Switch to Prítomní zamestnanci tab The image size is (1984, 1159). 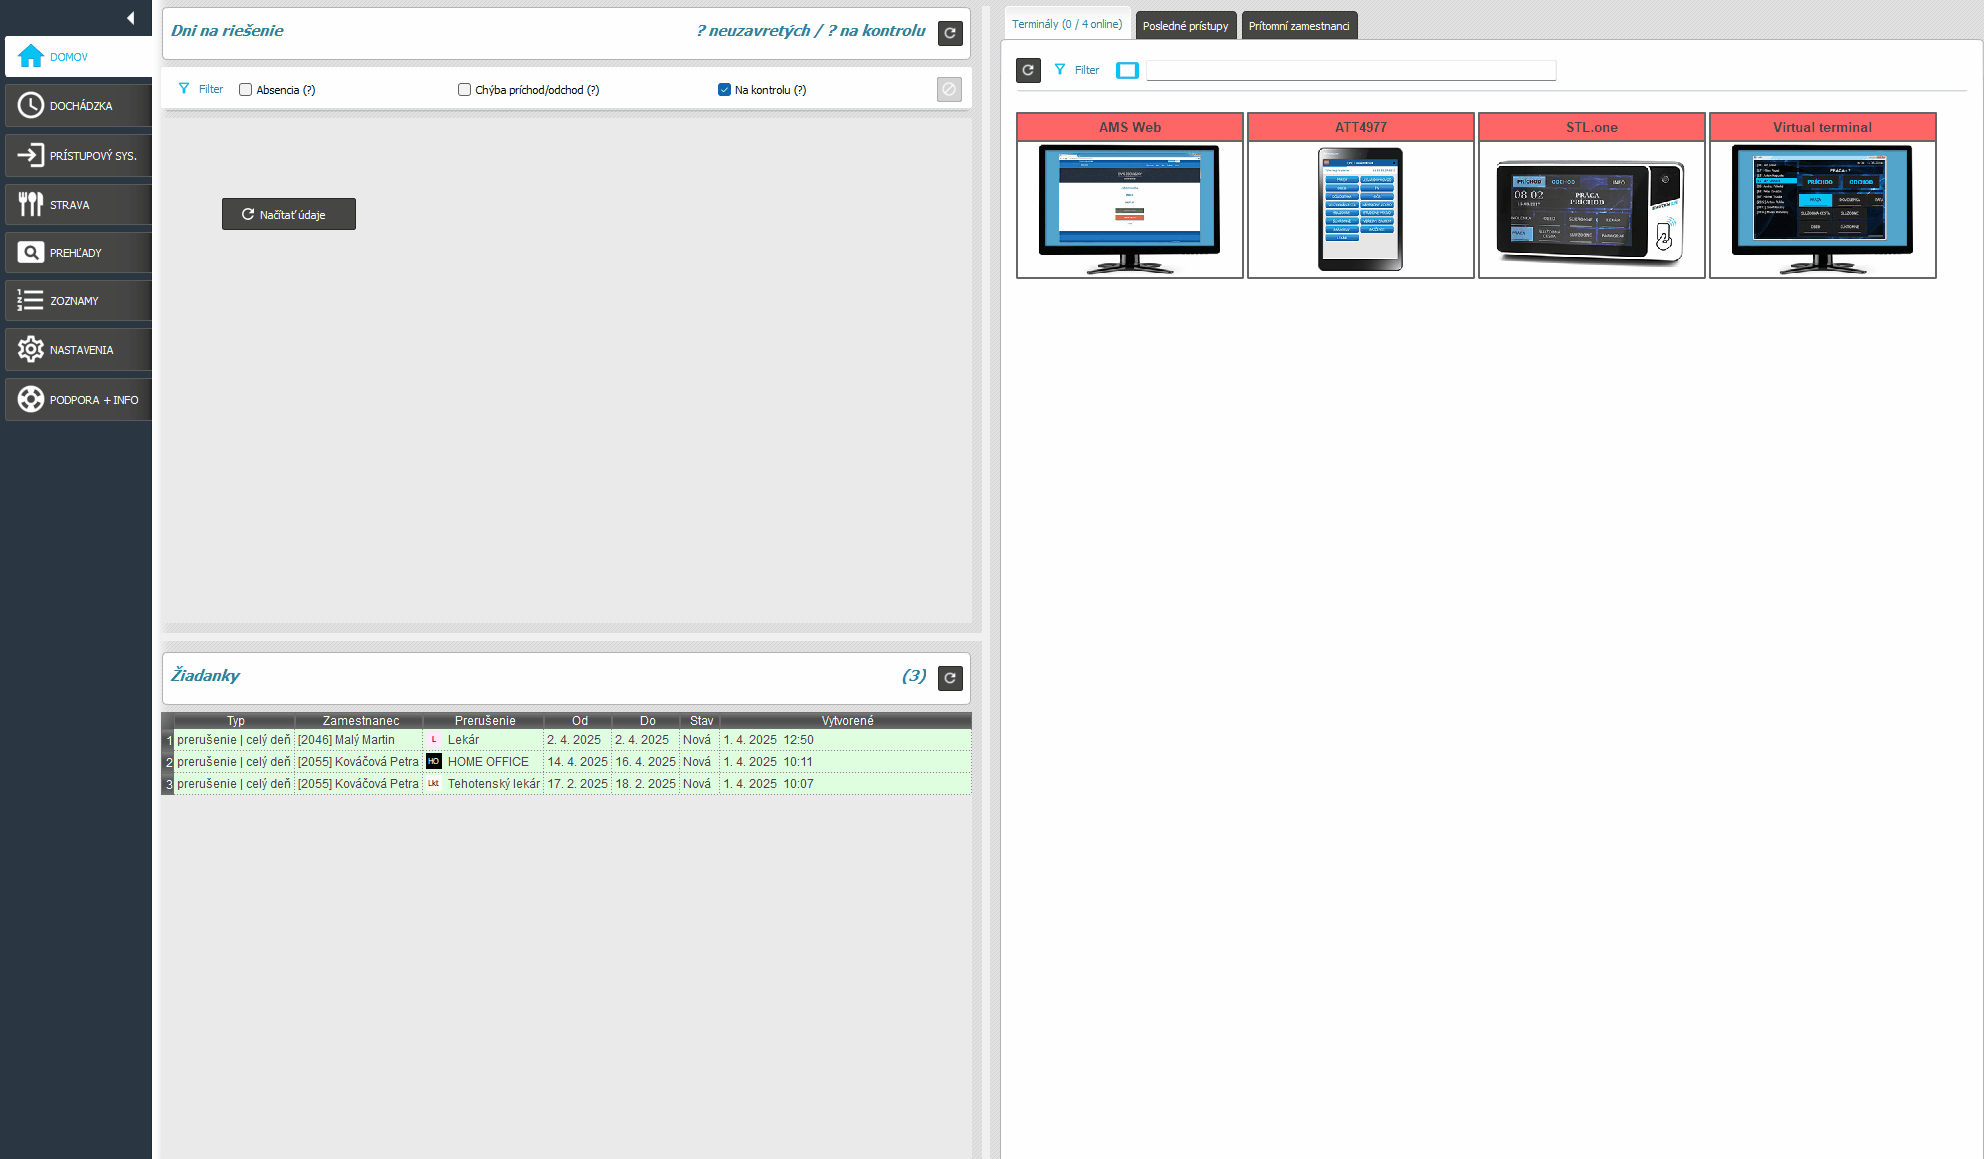(1298, 26)
